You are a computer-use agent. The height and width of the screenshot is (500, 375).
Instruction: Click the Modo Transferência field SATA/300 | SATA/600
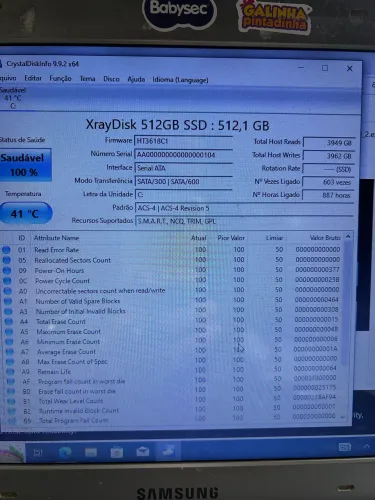click(183, 182)
